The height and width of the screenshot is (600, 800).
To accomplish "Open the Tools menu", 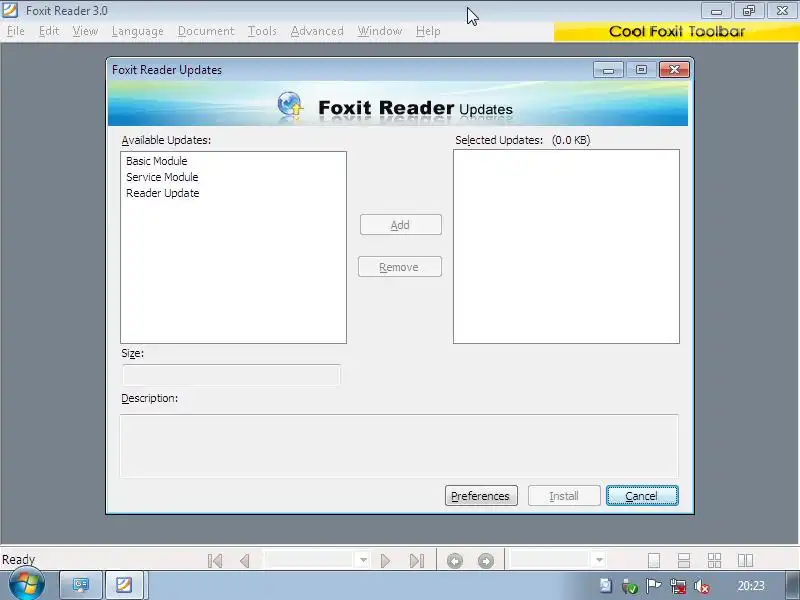I will pyautogui.click(x=262, y=31).
